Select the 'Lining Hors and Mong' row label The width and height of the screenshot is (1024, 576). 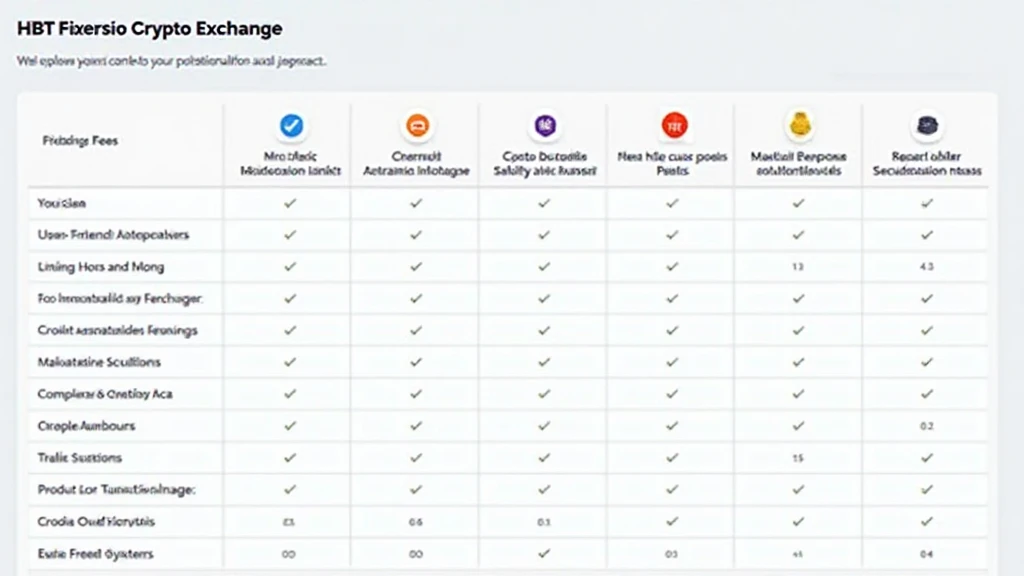pos(101,267)
